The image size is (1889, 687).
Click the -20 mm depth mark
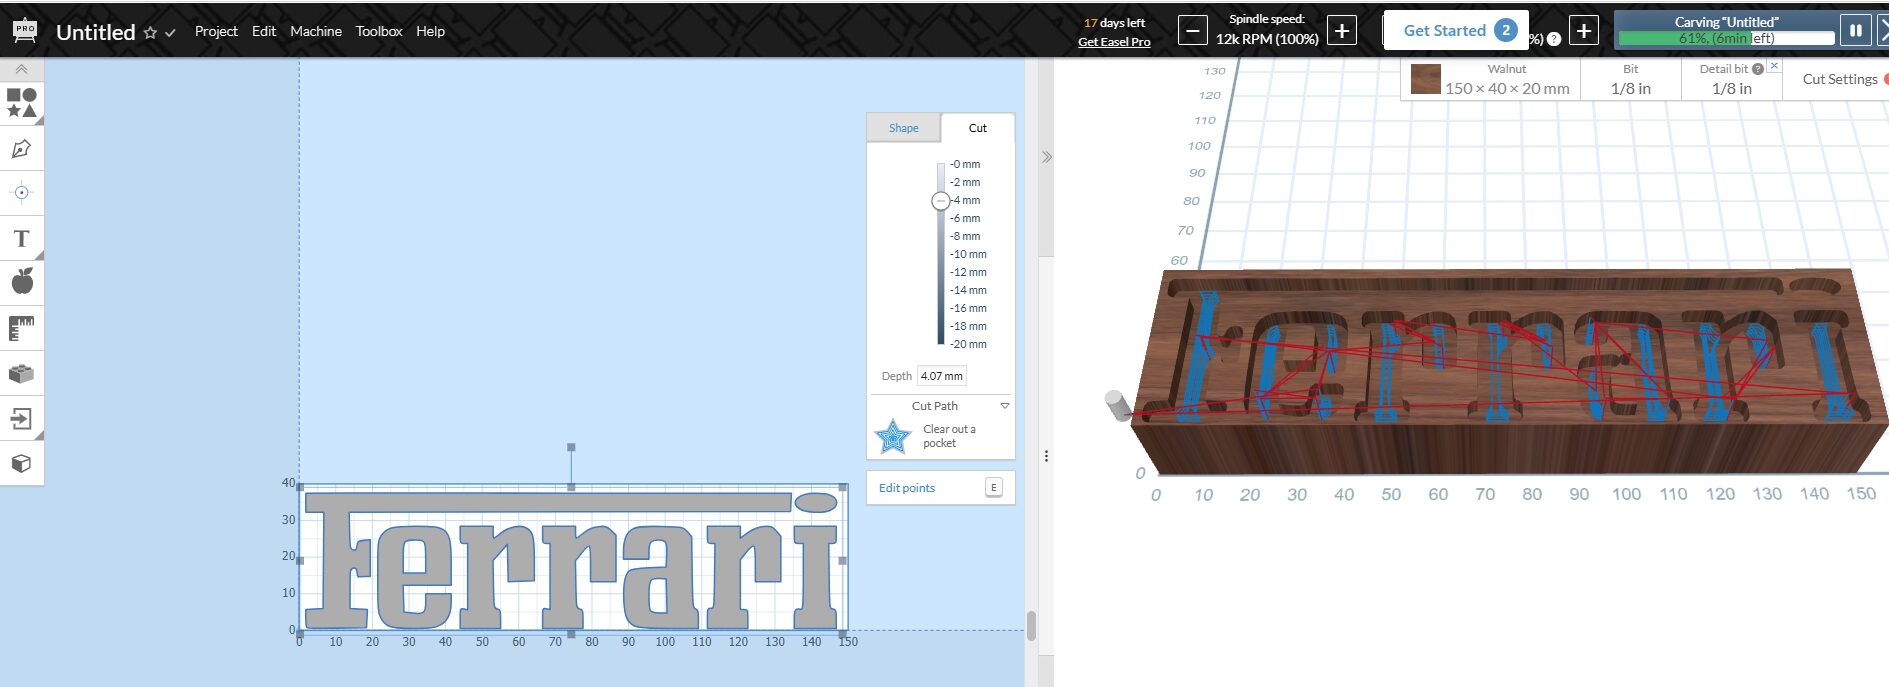point(969,344)
